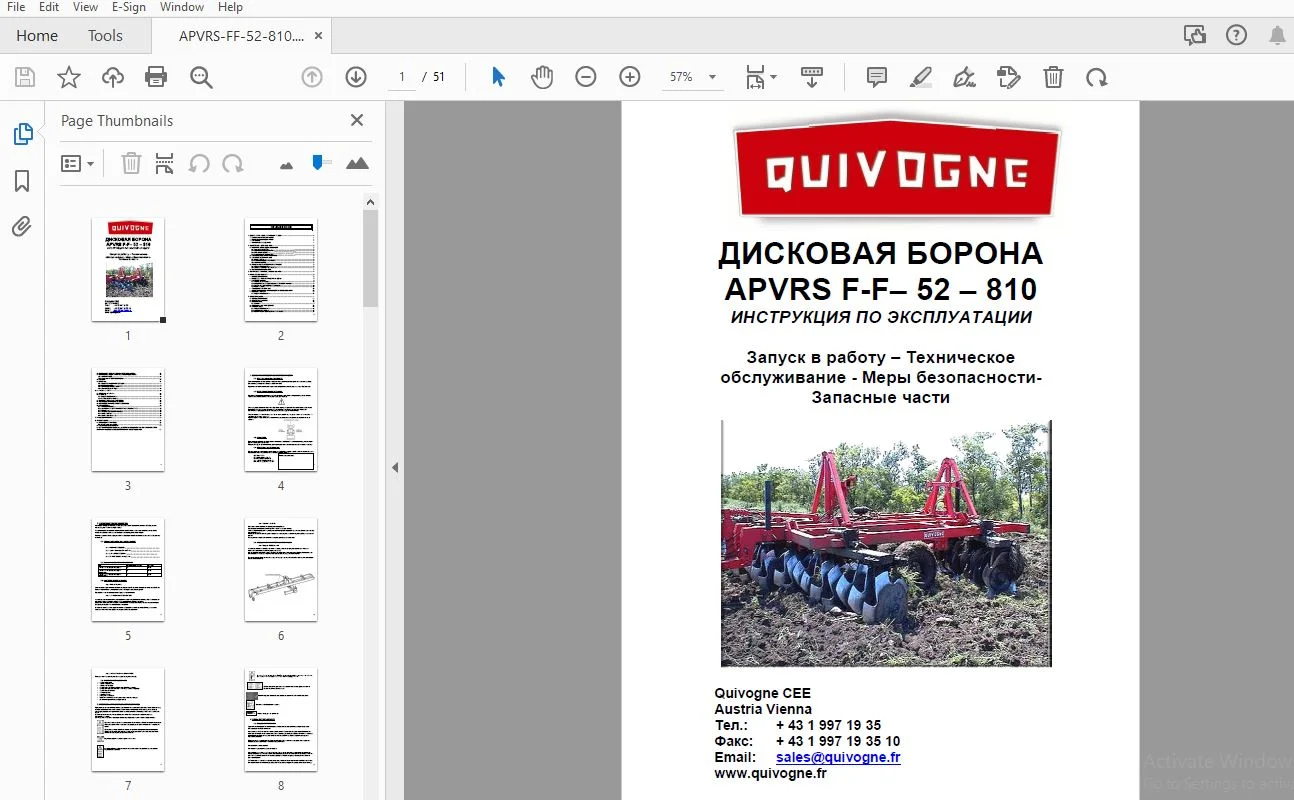Show the Attachments paperclip panel

click(x=22, y=227)
